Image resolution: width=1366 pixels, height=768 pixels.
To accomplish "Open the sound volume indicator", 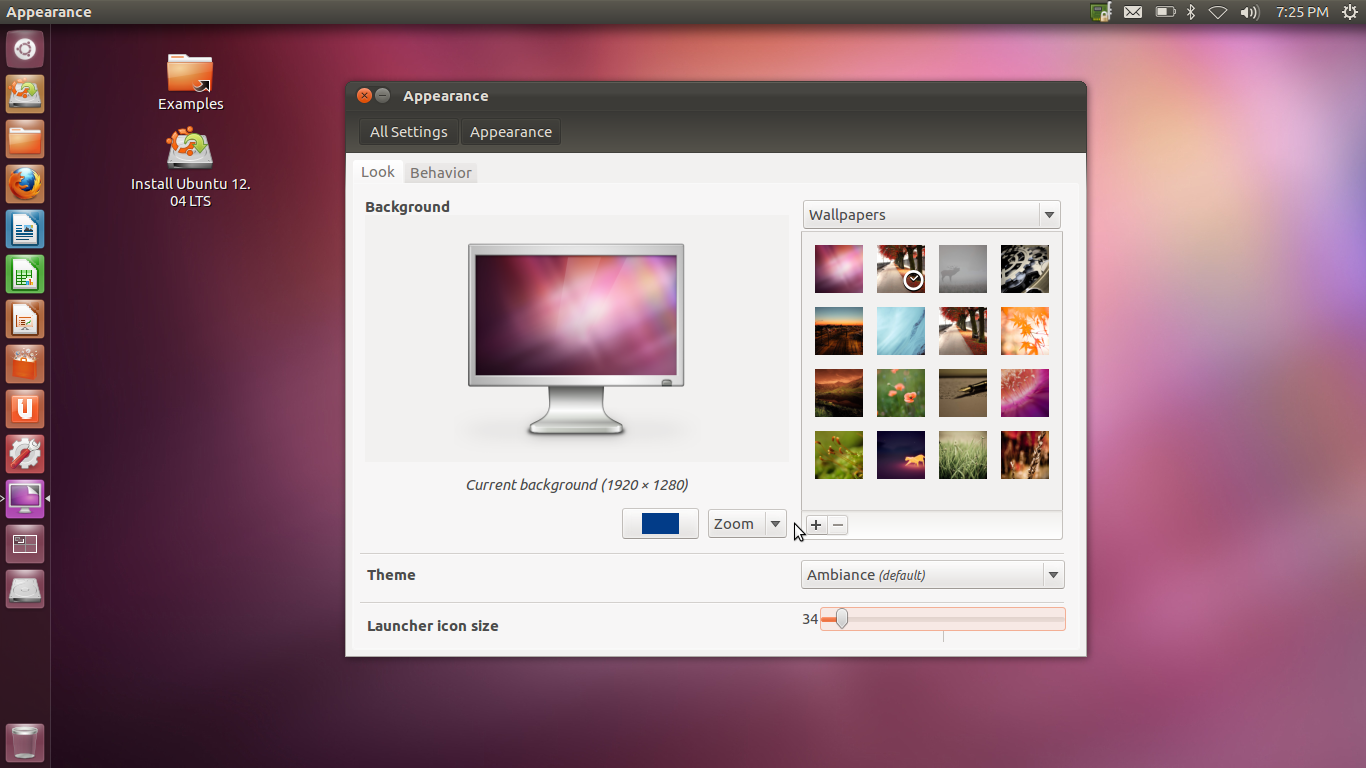I will pyautogui.click(x=1249, y=12).
